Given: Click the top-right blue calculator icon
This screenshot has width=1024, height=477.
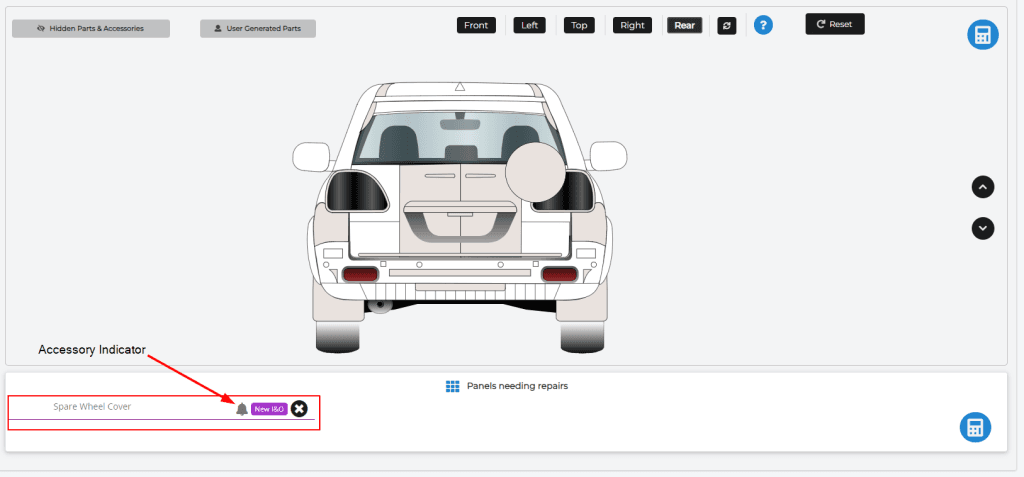Looking at the screenshot, I should 983,35.
